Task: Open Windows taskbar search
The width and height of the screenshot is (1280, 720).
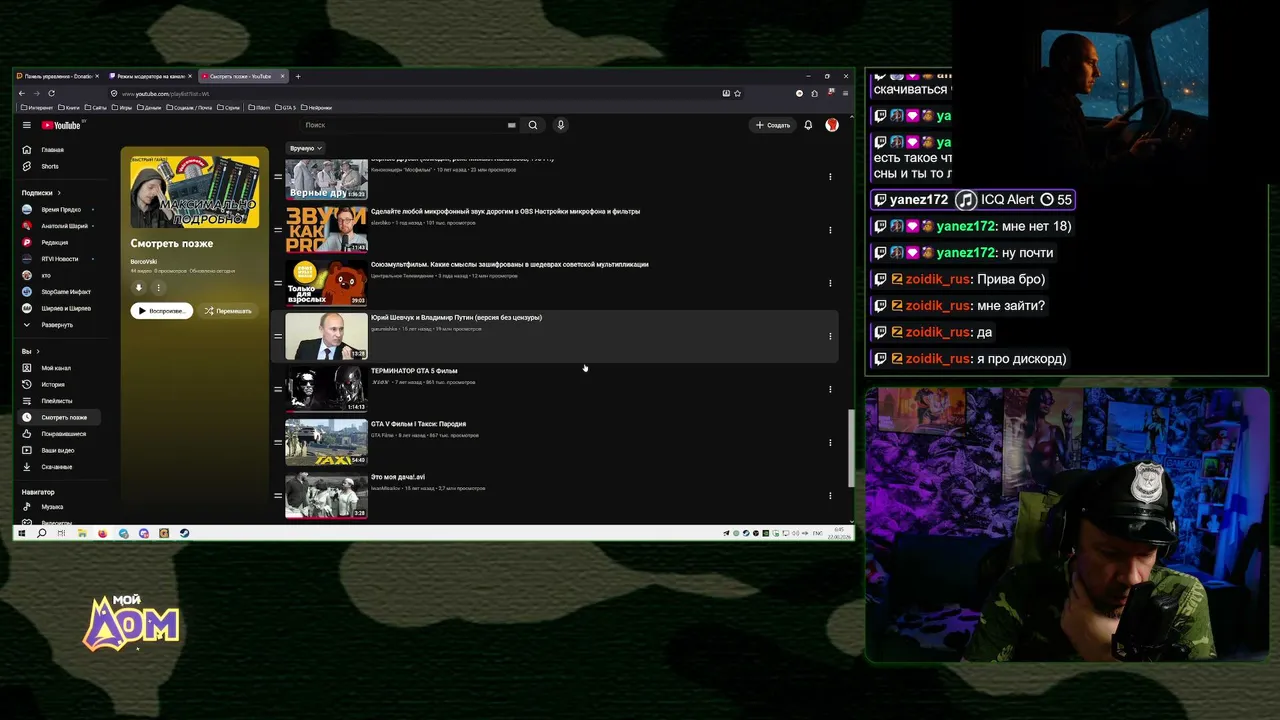Action: (x=41, y=533)
